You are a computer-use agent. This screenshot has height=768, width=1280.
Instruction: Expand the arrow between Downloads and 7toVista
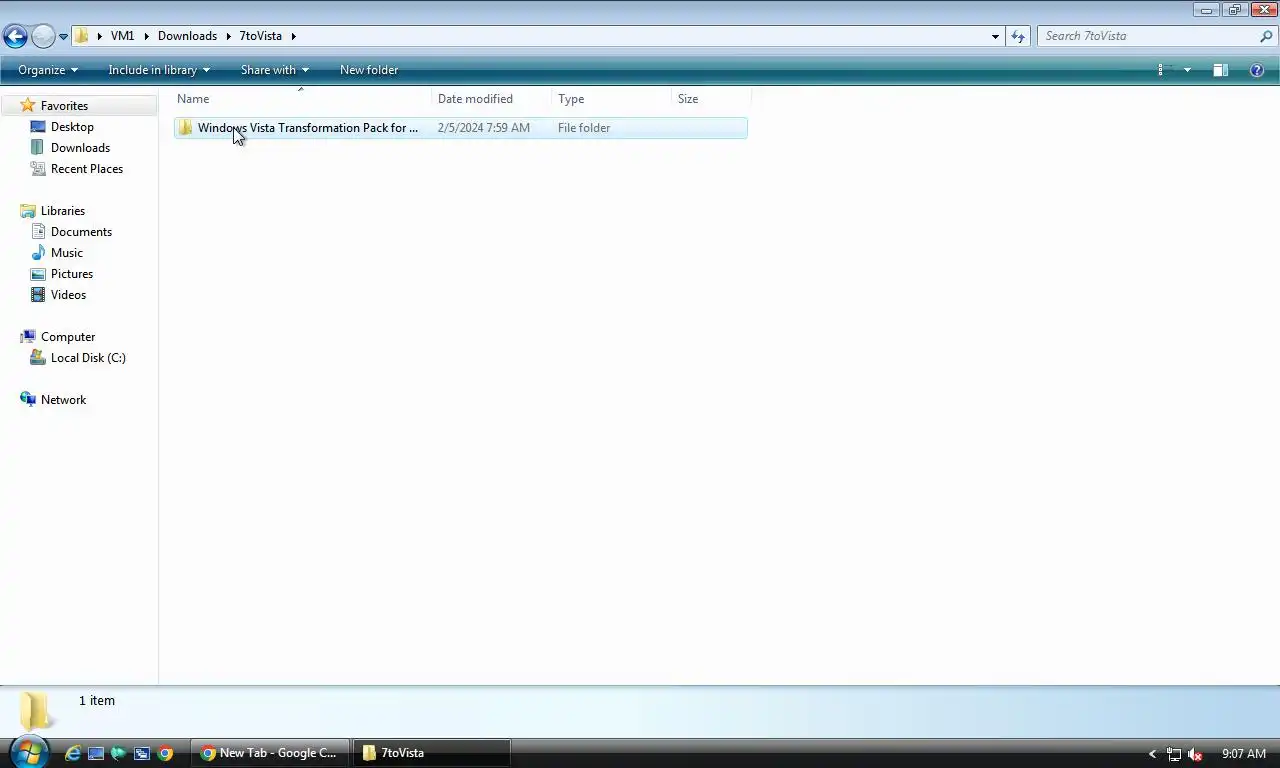click(x=228, y=36)
